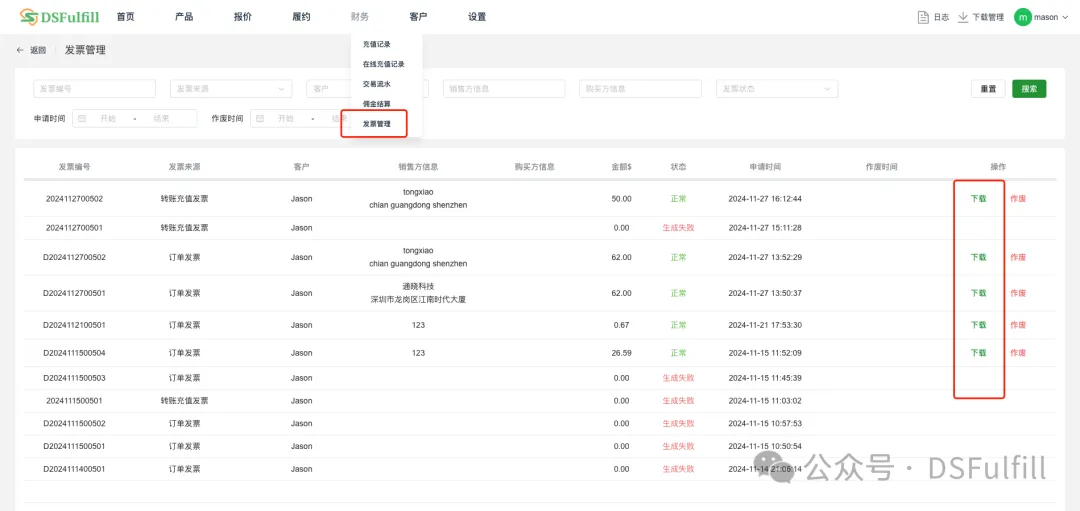Click the 返回 back arrow
1080x511 pixels.
(21, 50)
